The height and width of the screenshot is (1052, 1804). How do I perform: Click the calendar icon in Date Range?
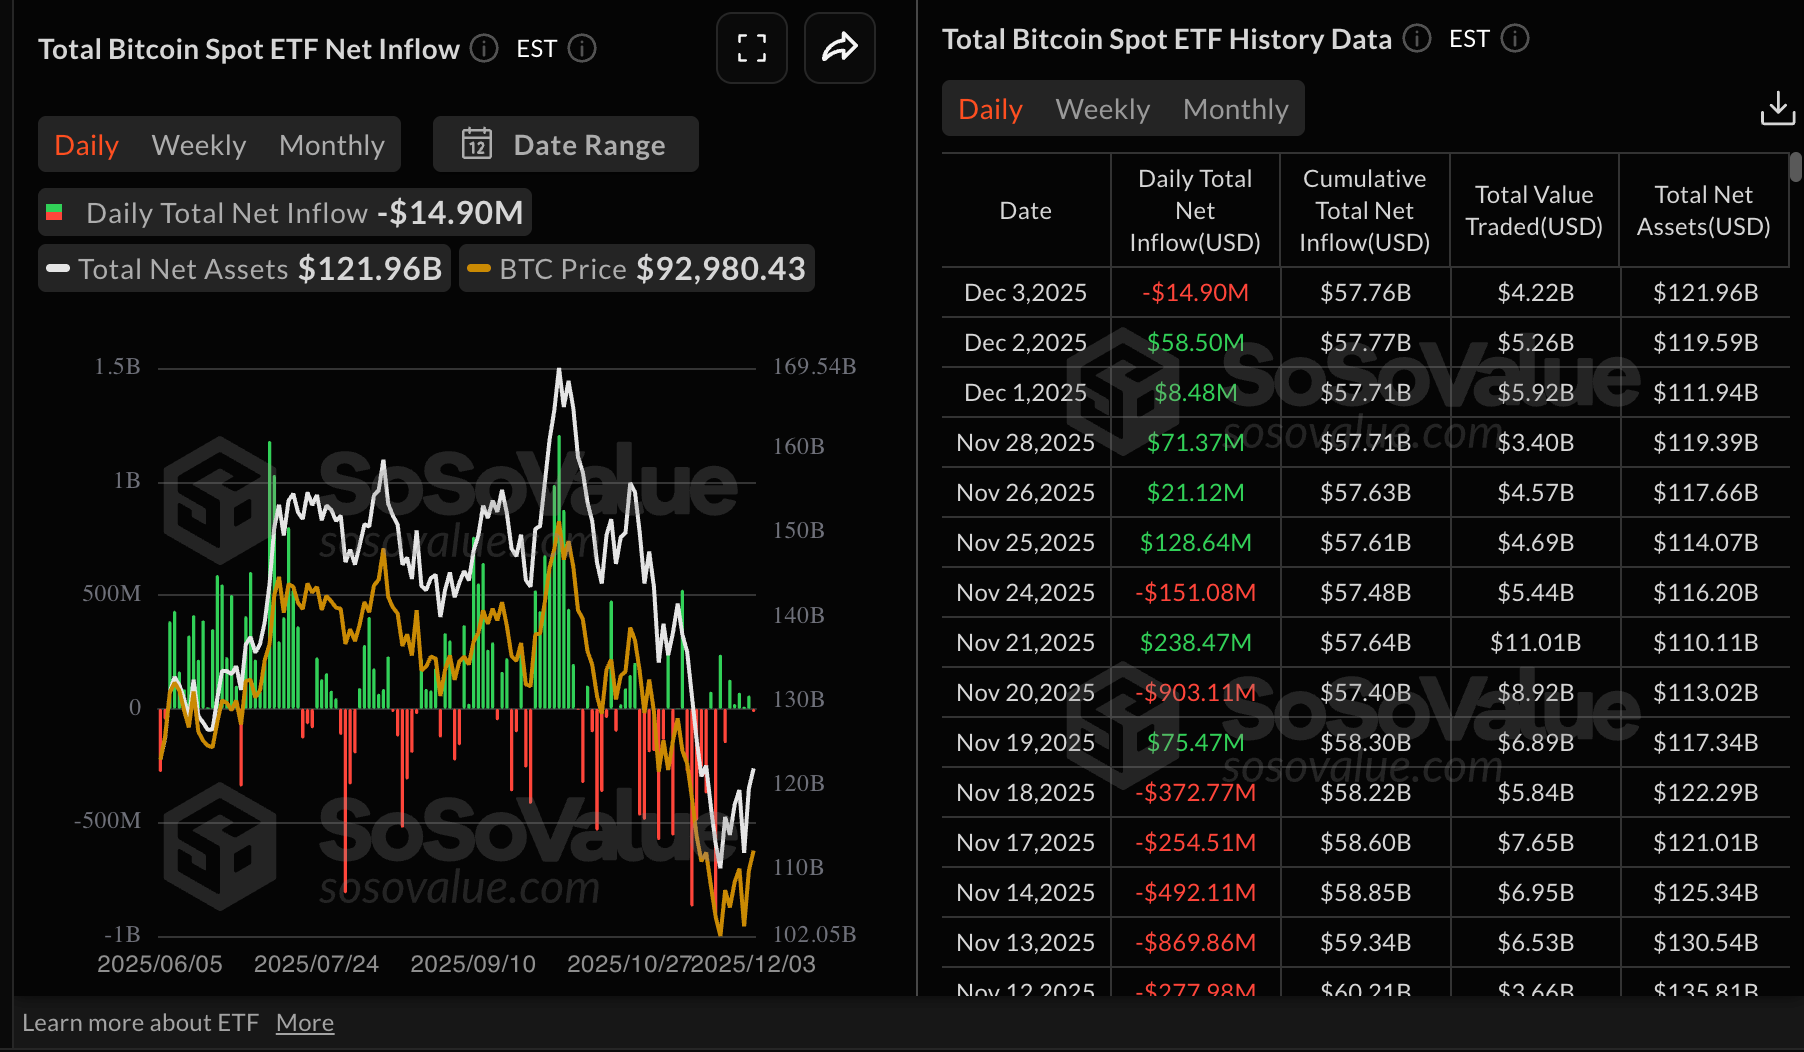[479, 144]
